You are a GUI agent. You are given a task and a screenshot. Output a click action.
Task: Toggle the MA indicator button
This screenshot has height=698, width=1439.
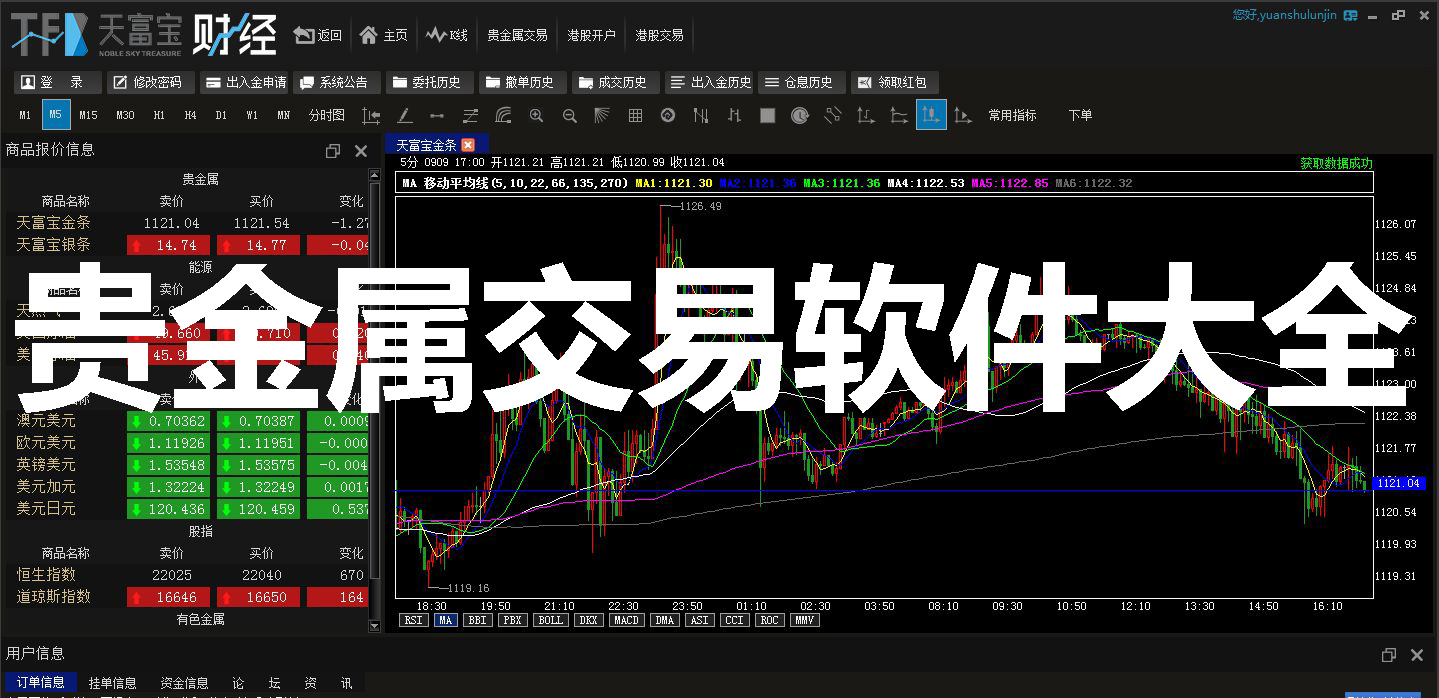click(445, 620)
